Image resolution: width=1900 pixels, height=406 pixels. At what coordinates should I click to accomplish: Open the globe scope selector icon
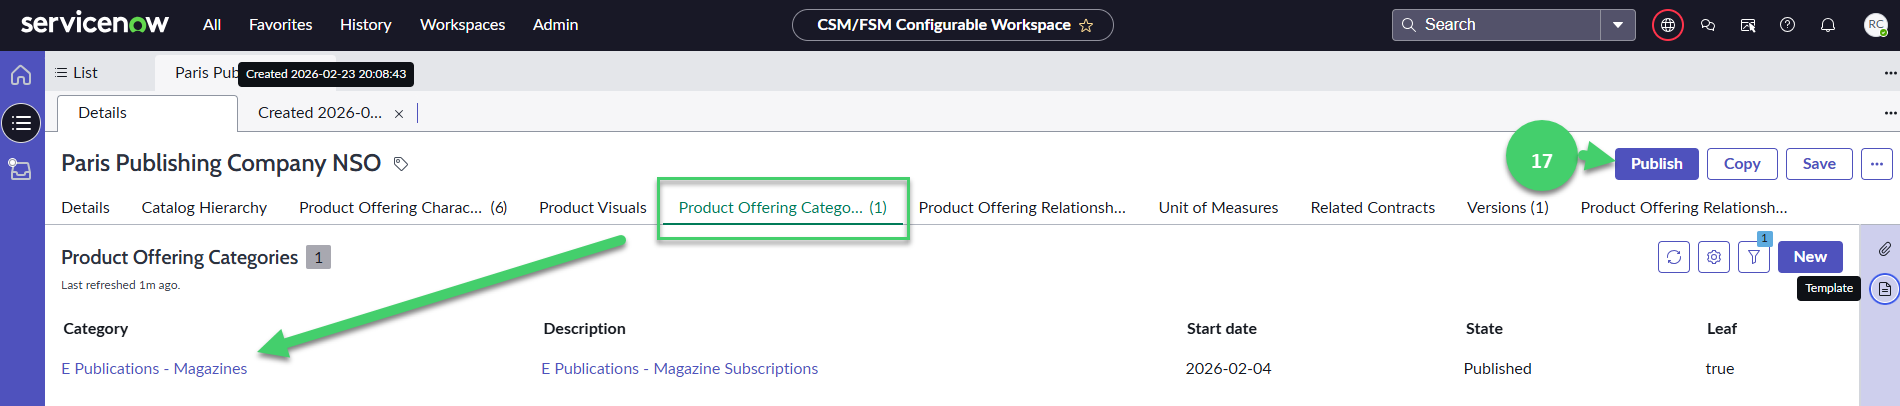click(x=1668, y=25)
